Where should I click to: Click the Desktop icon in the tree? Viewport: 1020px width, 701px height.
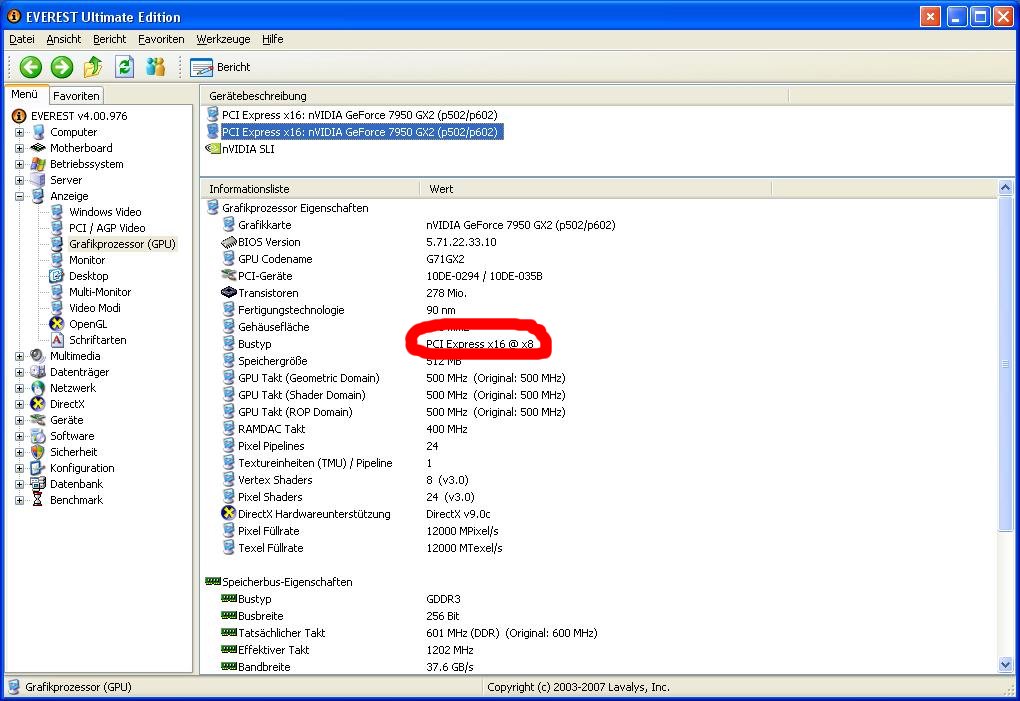(57, 276)
